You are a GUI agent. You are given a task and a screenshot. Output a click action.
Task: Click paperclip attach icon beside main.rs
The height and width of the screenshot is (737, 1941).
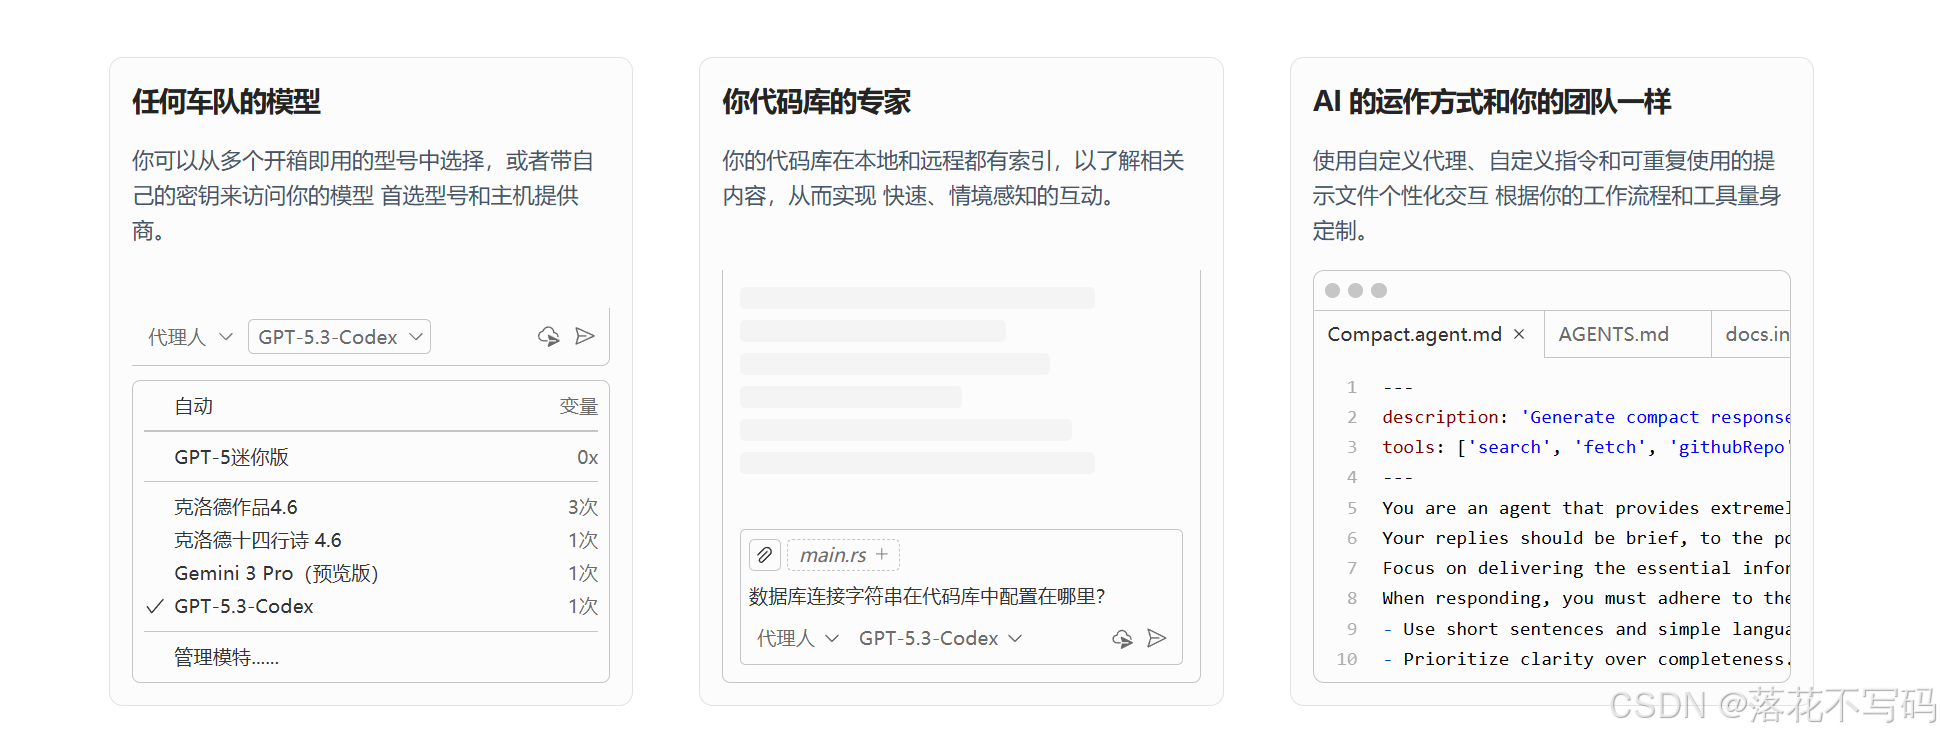click(x=765, y=554)
